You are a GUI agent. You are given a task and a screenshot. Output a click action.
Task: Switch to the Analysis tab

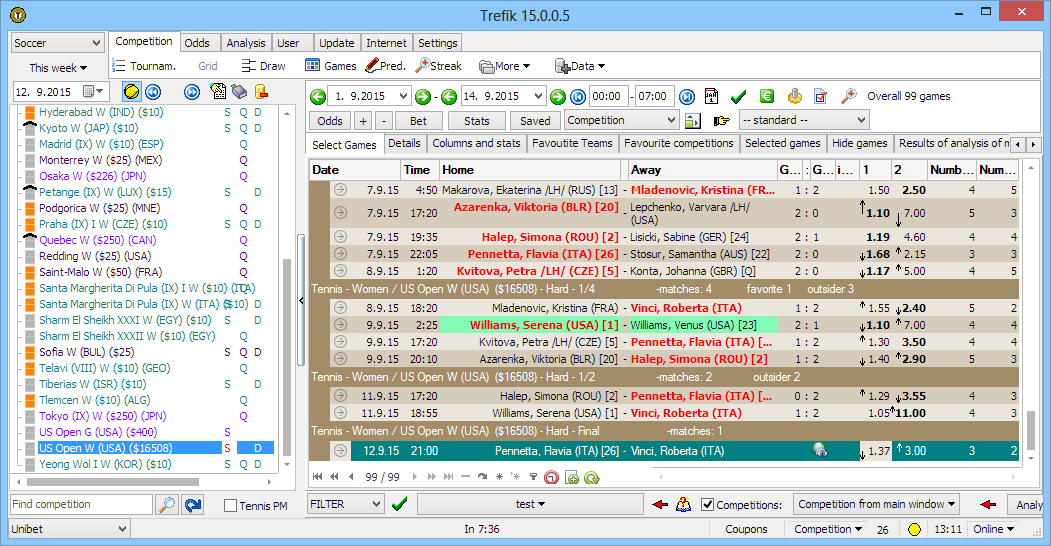click(x=245, y=43)
